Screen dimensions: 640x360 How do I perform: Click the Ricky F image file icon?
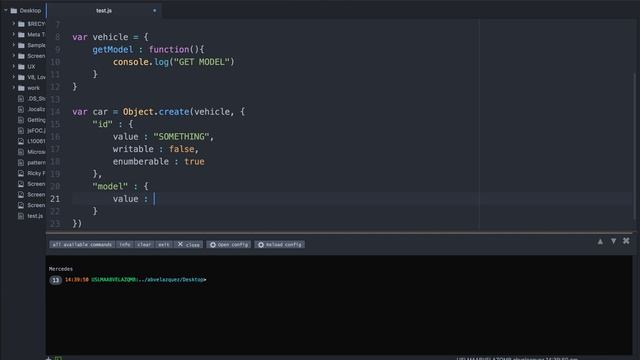tap(21, 173)
